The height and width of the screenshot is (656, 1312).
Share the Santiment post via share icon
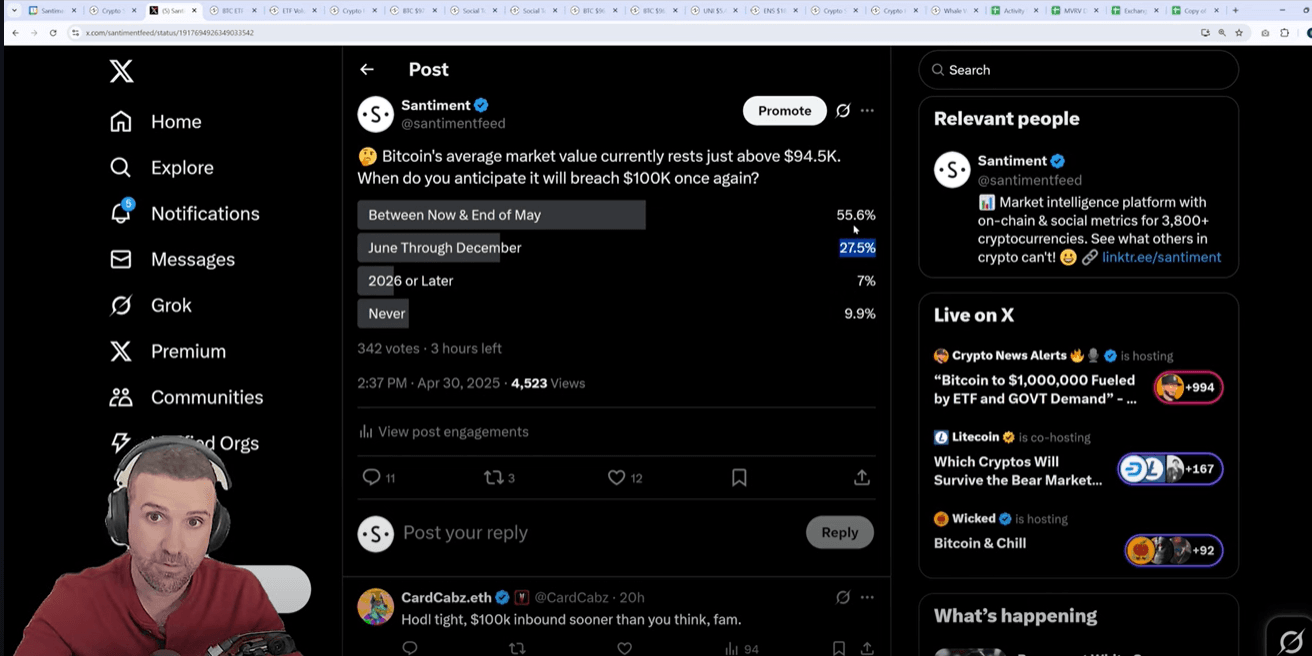861,478
